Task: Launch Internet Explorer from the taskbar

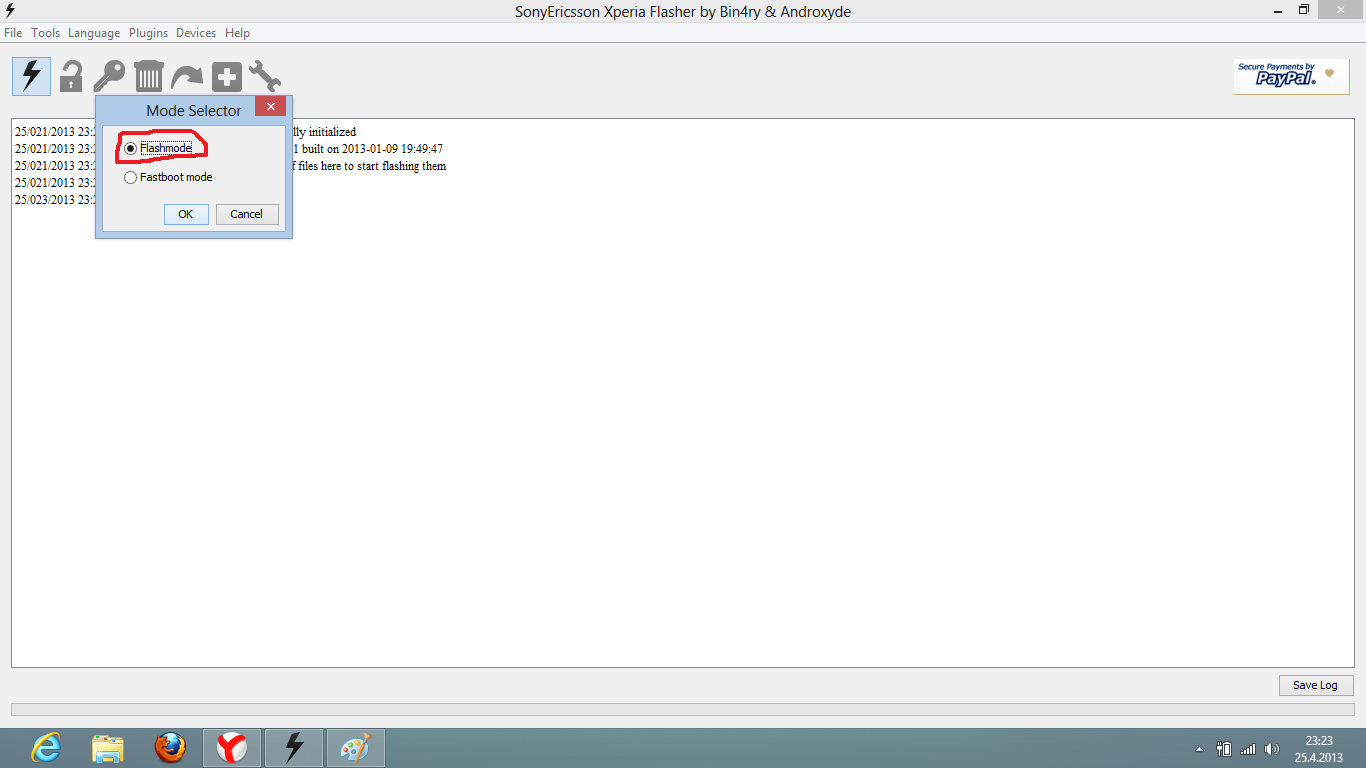Action: tap(46, 748)
